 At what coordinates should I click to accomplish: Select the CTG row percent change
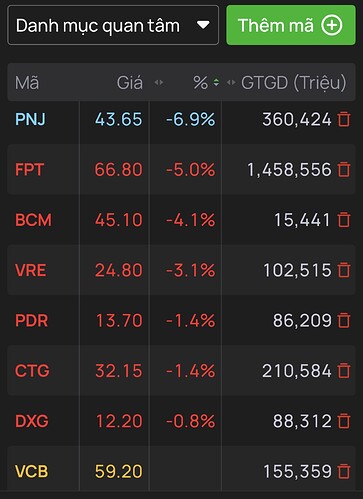[x=191, y=371]
